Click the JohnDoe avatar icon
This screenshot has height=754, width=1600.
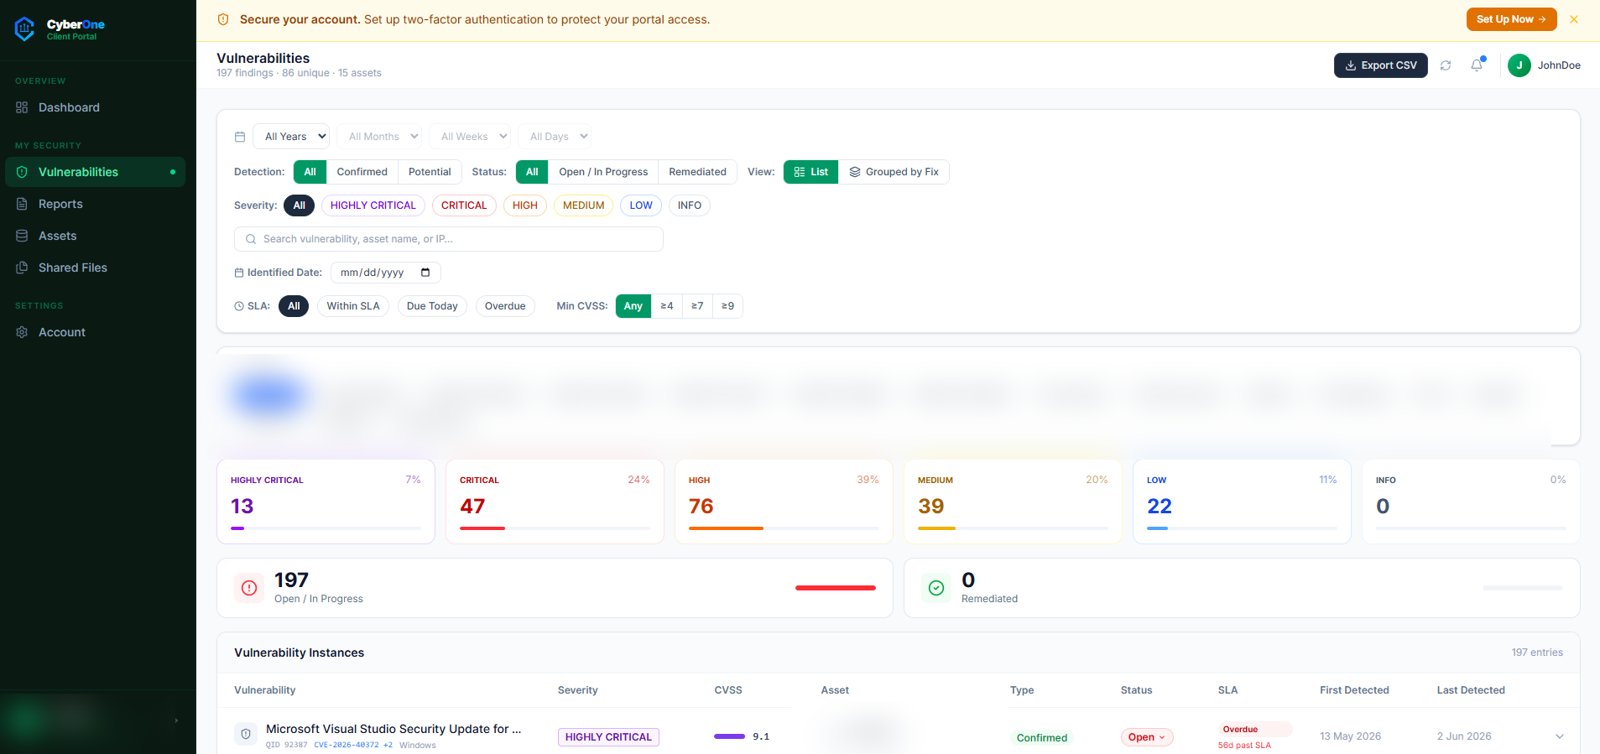click(1519, 65)
